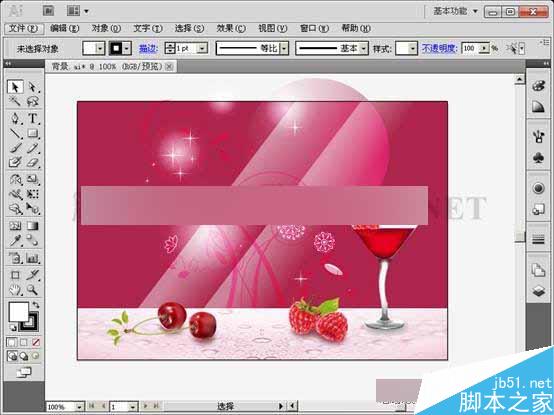Select the Zoom magnifier tool
The image size is (554, 415).
click(33, 290)
